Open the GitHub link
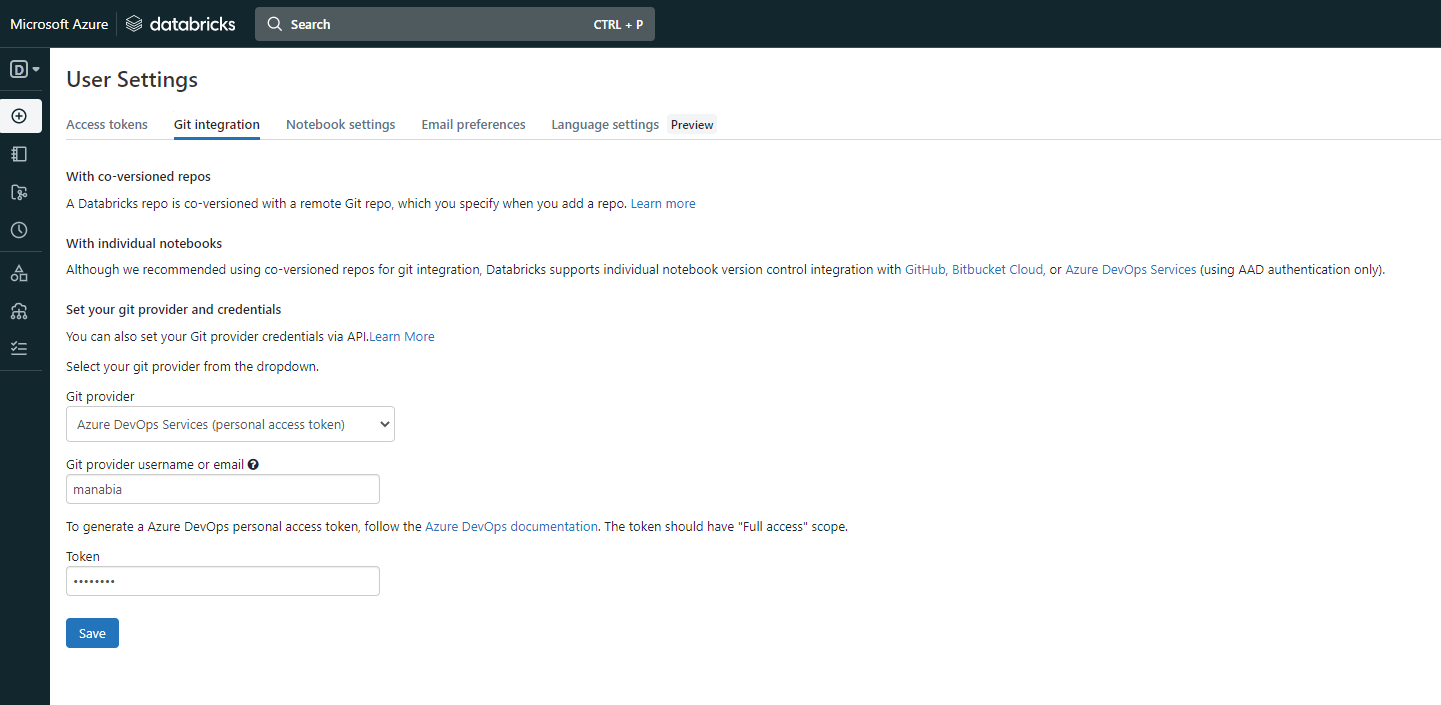1441x705 pixels. pos(925,270)
